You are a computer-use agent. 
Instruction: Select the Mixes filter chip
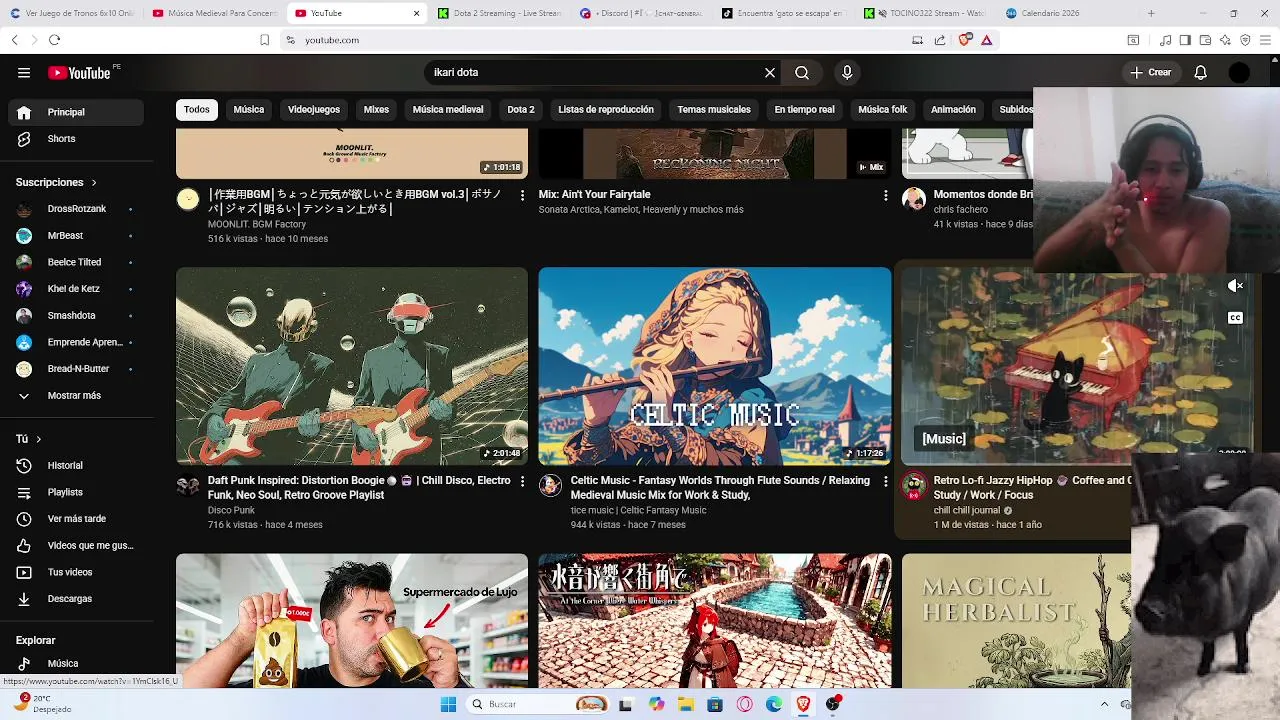tap(376, 109)
